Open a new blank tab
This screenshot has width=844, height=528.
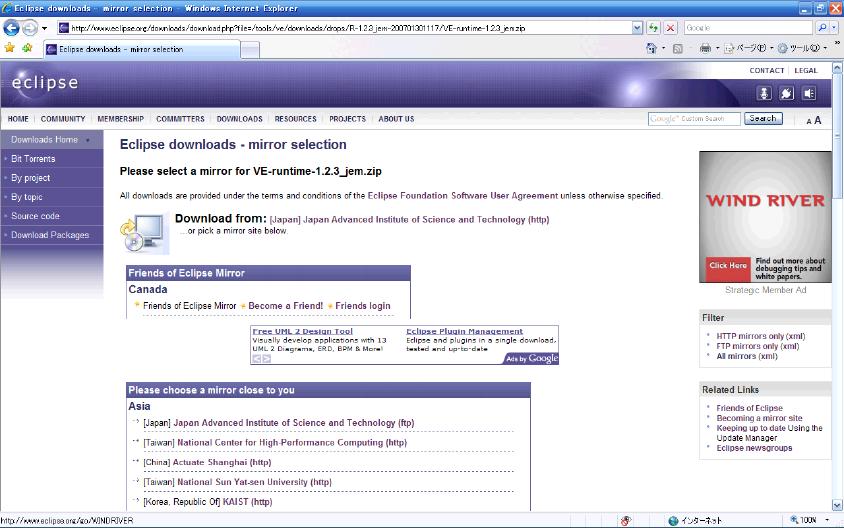point(250,50)
